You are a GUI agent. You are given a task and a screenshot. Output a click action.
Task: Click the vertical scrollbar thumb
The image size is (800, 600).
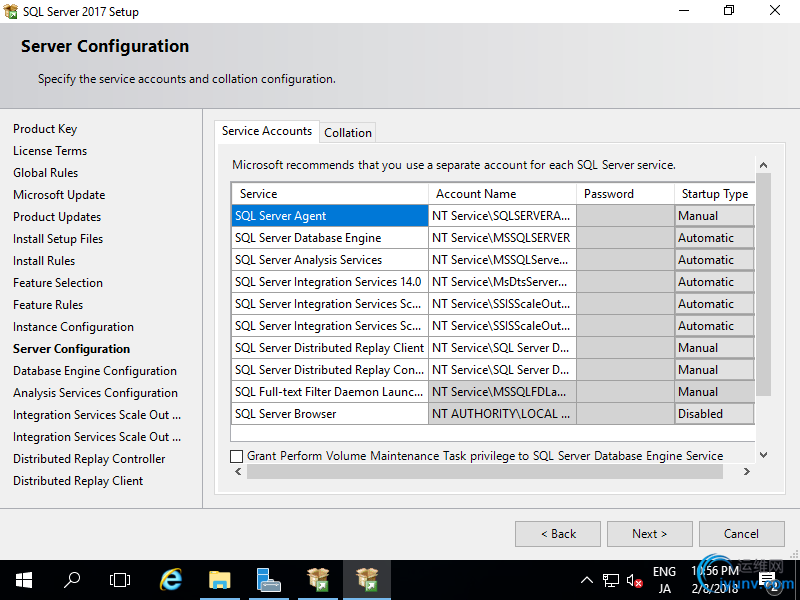[x=763, y=284]
